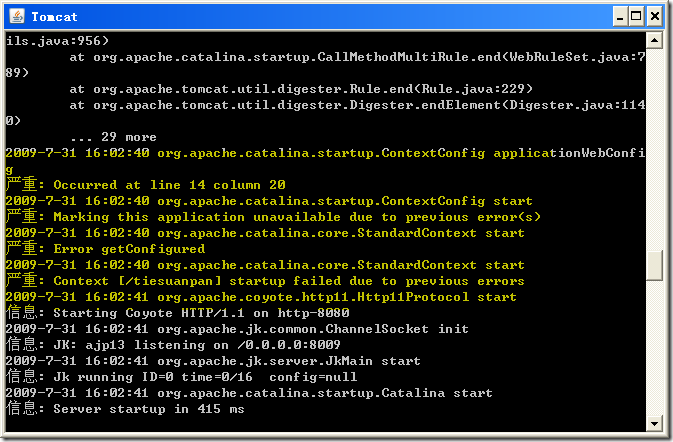673x442 pixels.
Task: Click the scrollbar track below the thumb
Action: pyautogui.click(x=654, y=348)
